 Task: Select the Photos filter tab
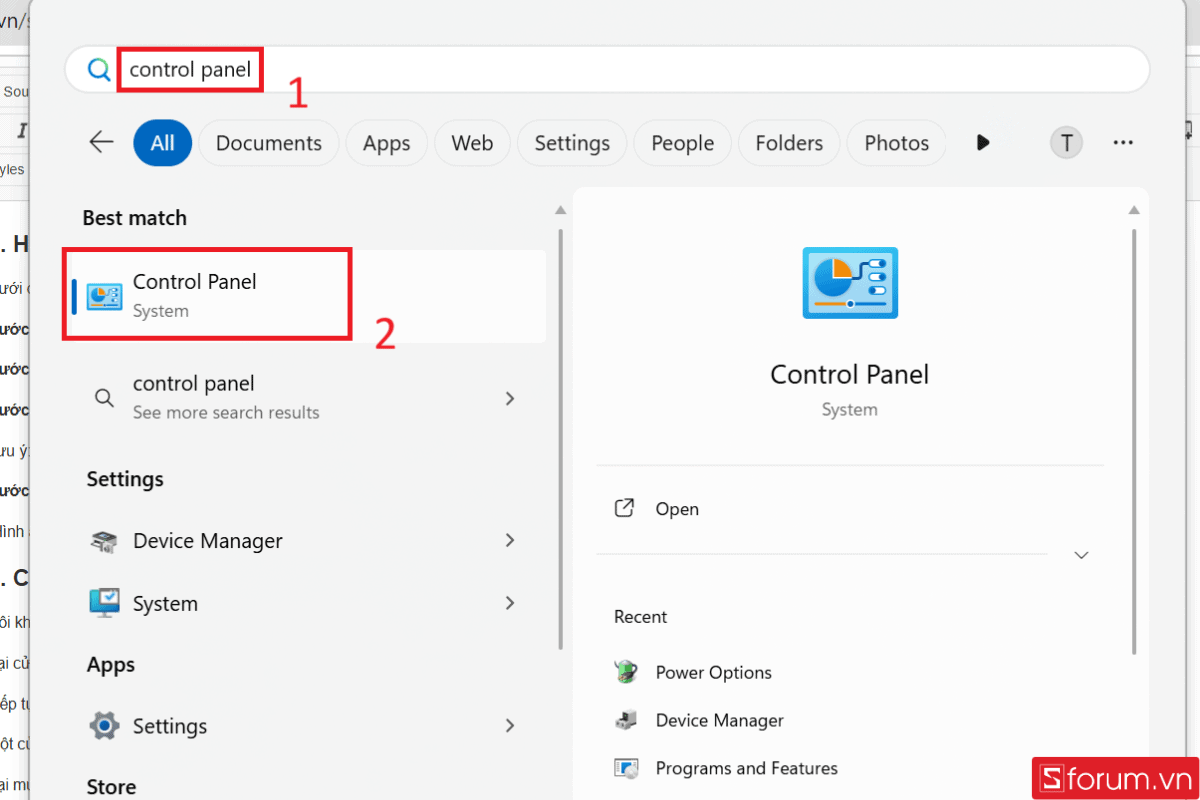point(896,142)
